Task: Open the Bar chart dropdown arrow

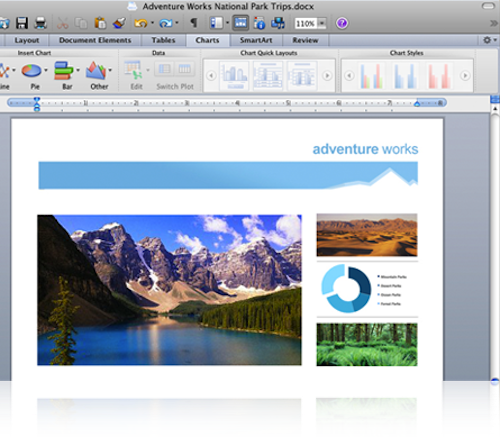Action: click(78, 70)
